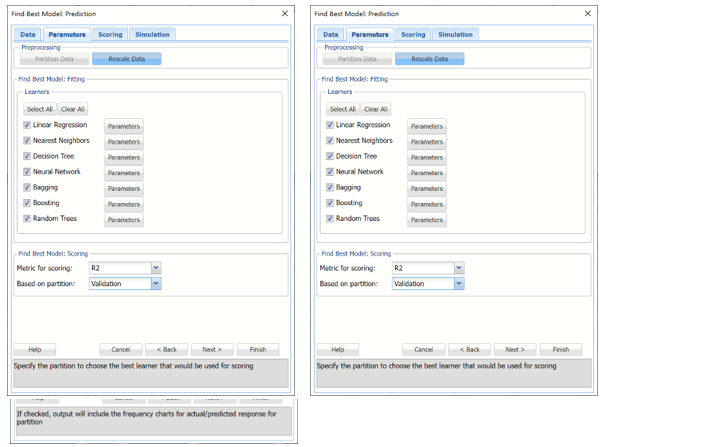Click Clear All in right dialog Learners

tap(374, 109)
